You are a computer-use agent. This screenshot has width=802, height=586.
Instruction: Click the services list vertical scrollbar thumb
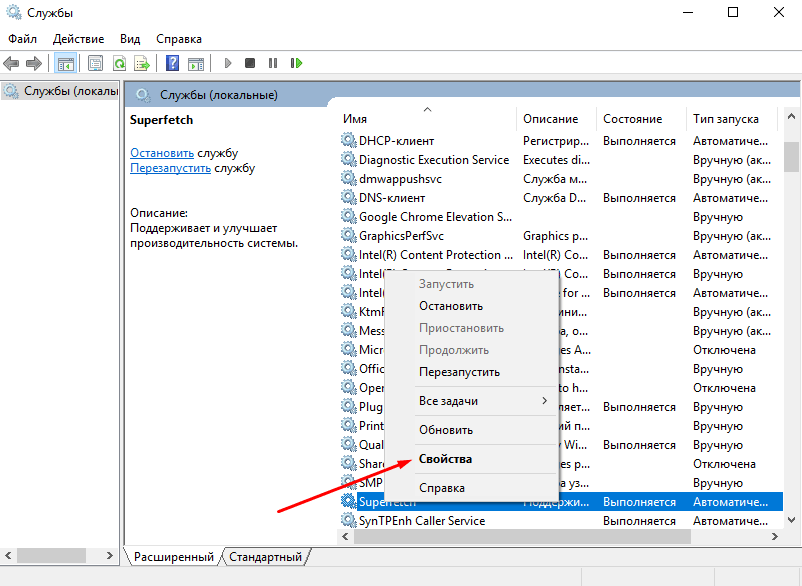click(x=791, y=157)
